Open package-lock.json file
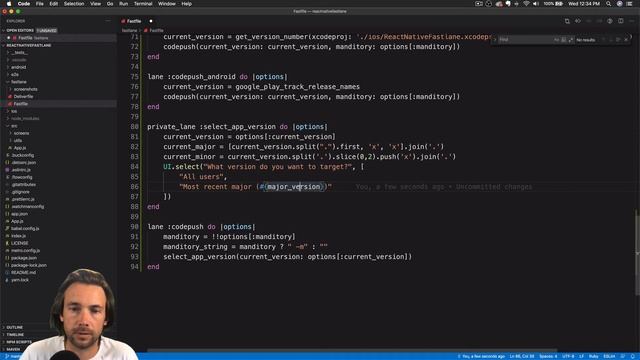This screenshot has width=640, height=360. tap(29, 266)
